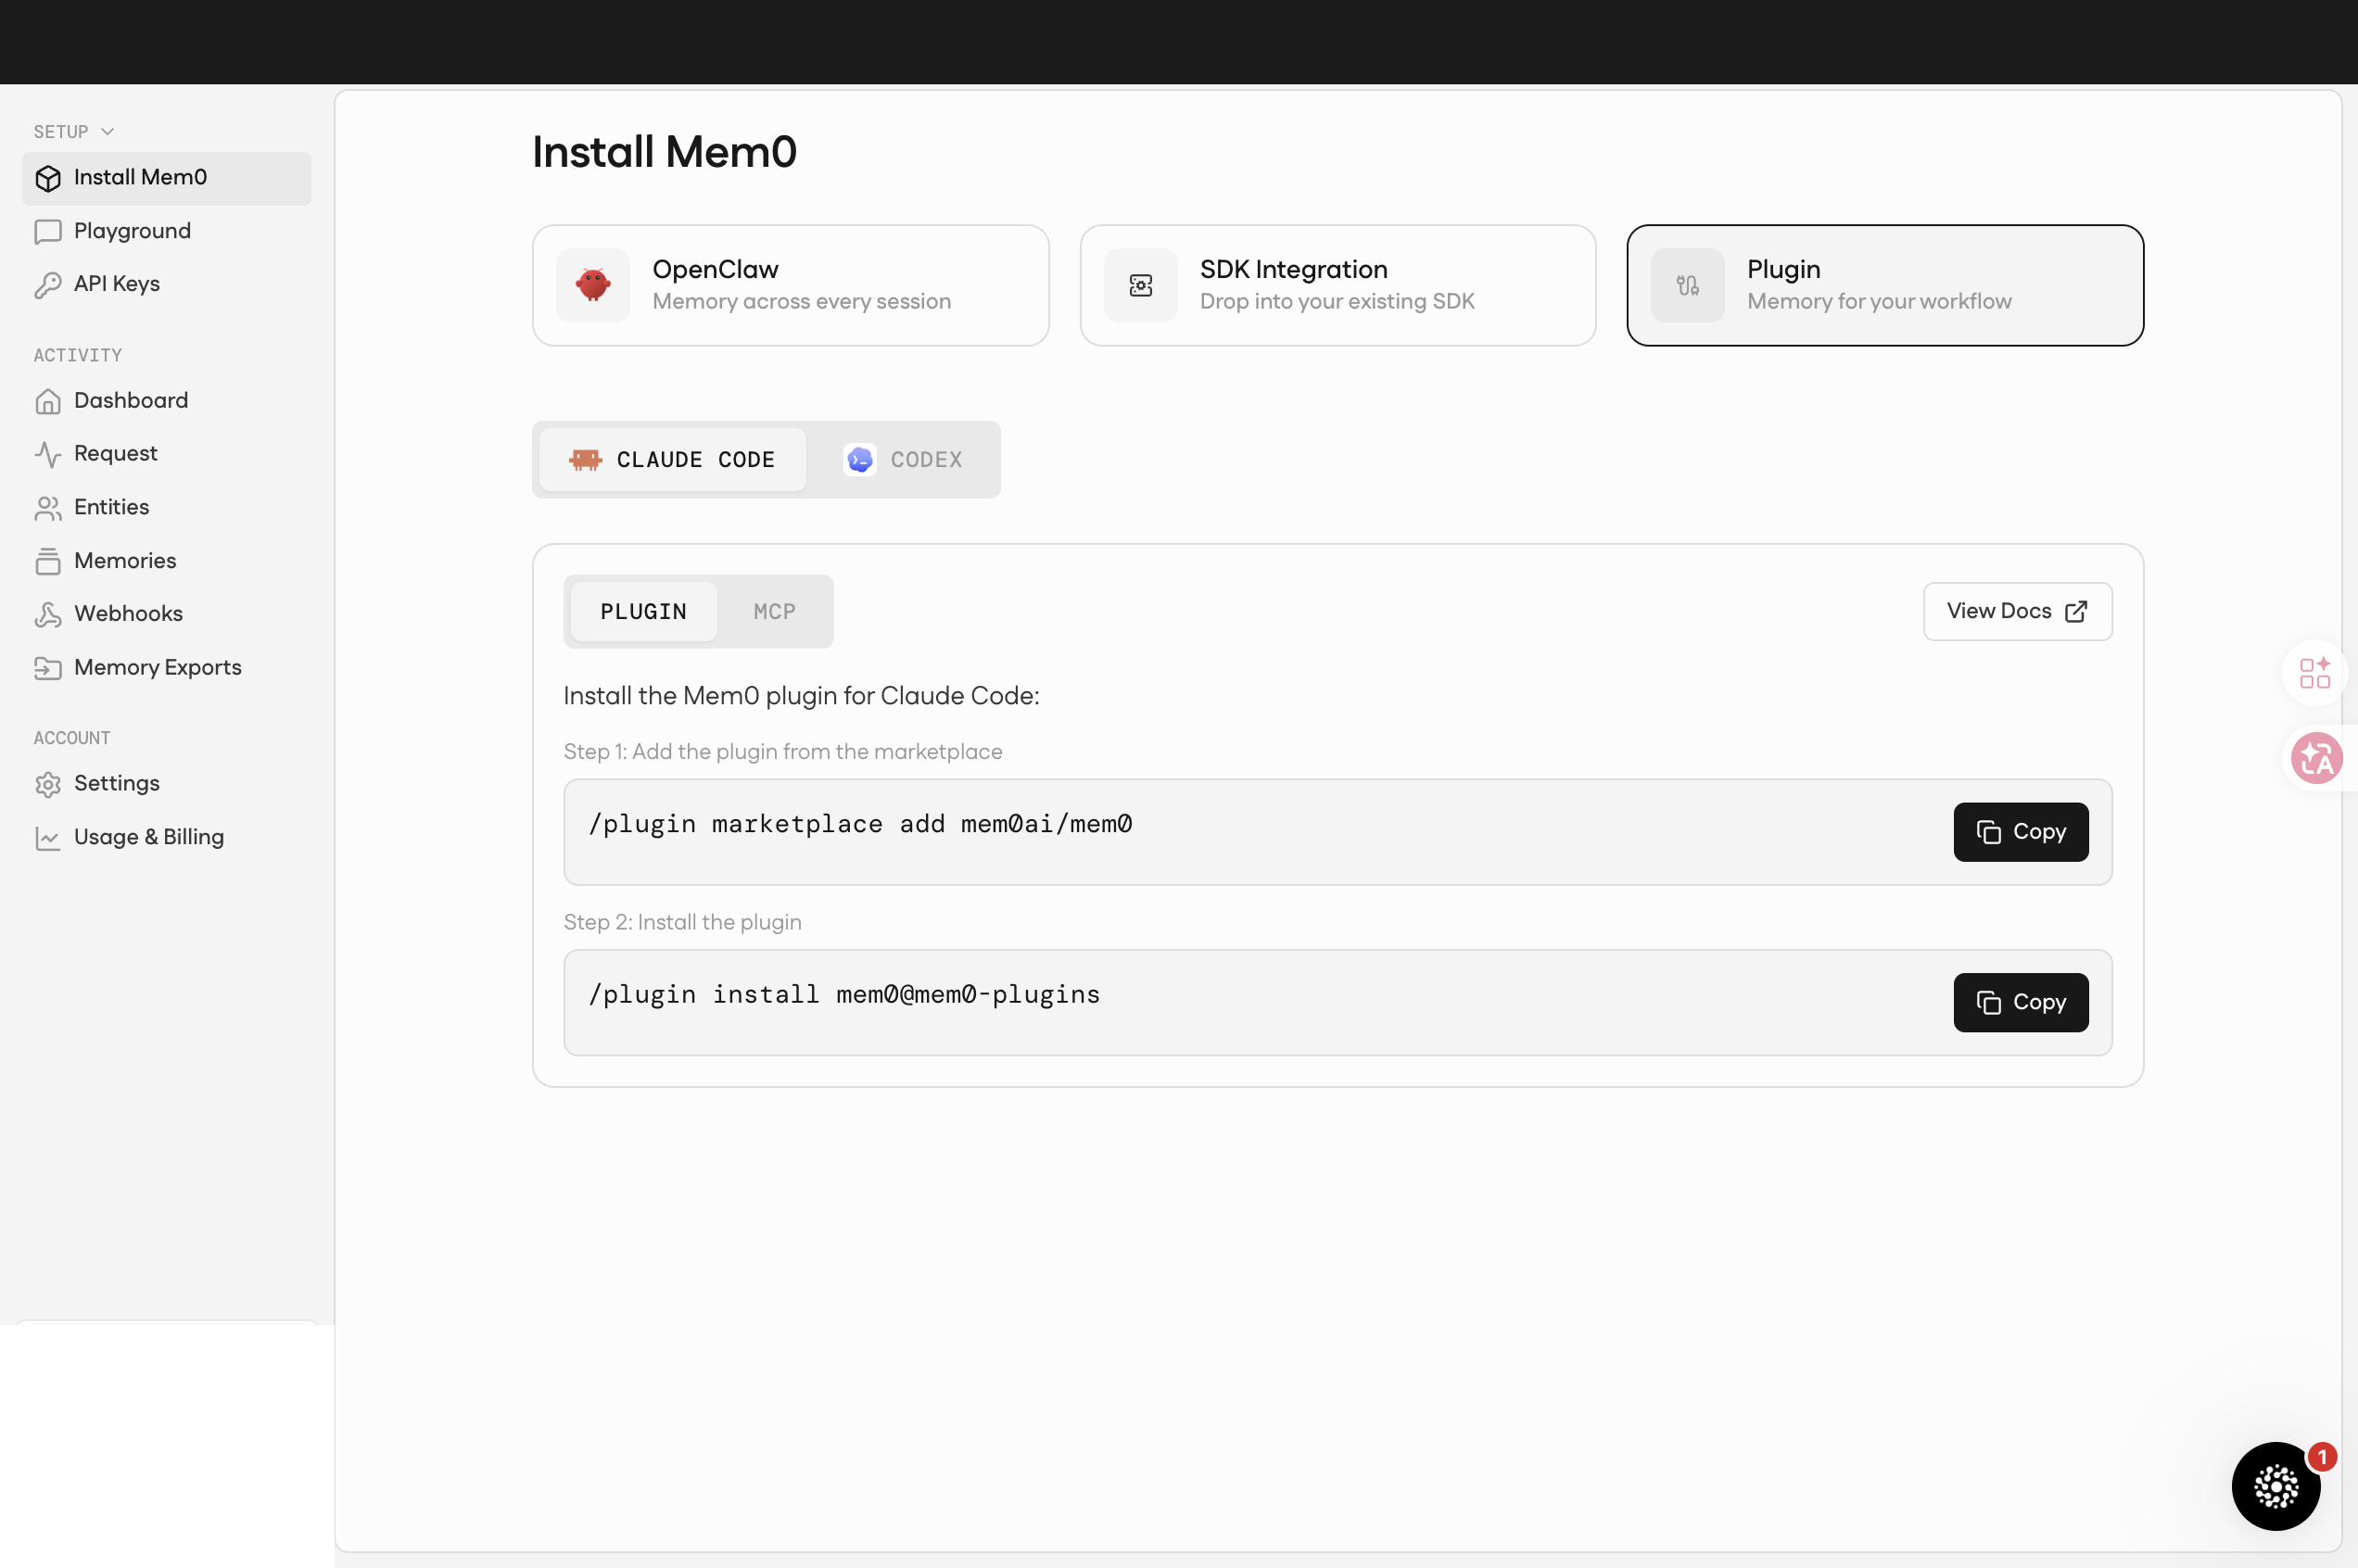The height and width of the screenshot is (1568, 2358).
Task: Collapse the SETUP section chevron
Action: tap(107, 131)
